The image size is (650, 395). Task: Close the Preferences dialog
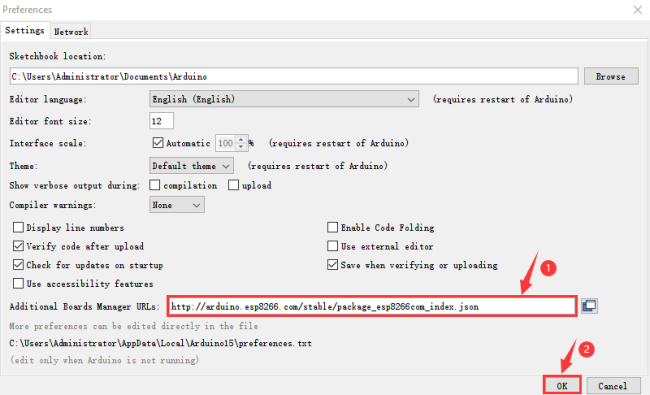[638, 10]
